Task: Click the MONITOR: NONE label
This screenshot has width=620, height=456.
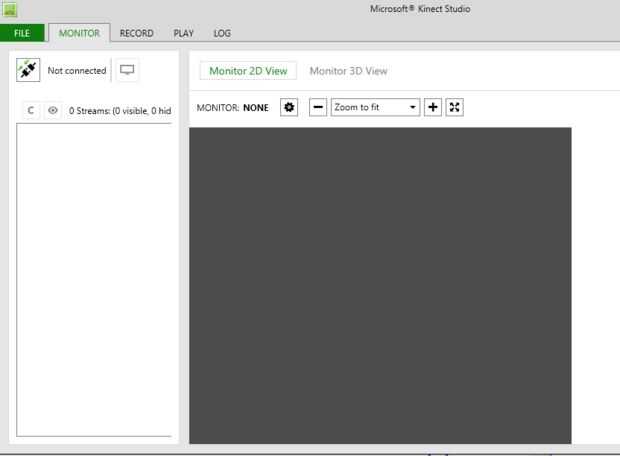Action: 232,108
